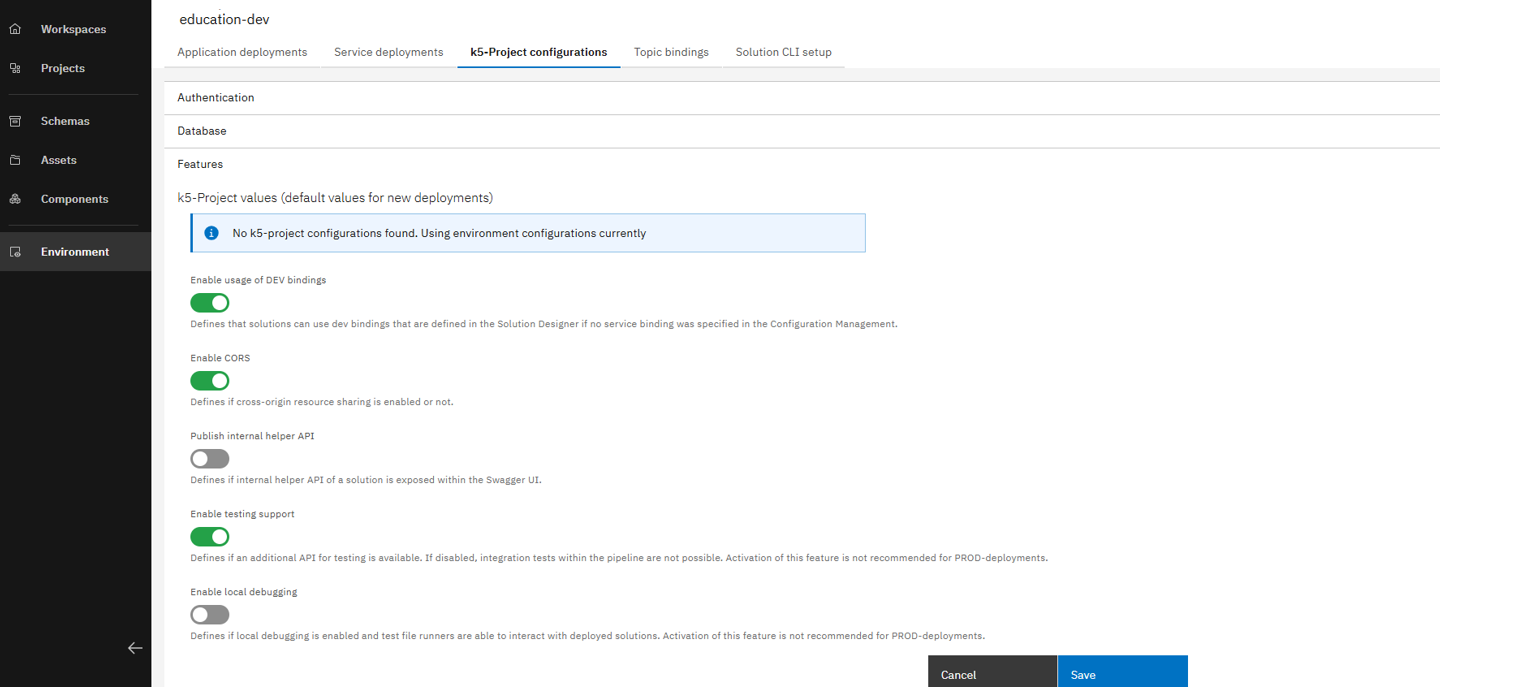This screenshot has width=1532, height=687.
Task: Switch to the Application deployments tab
Action: [242, 52]
